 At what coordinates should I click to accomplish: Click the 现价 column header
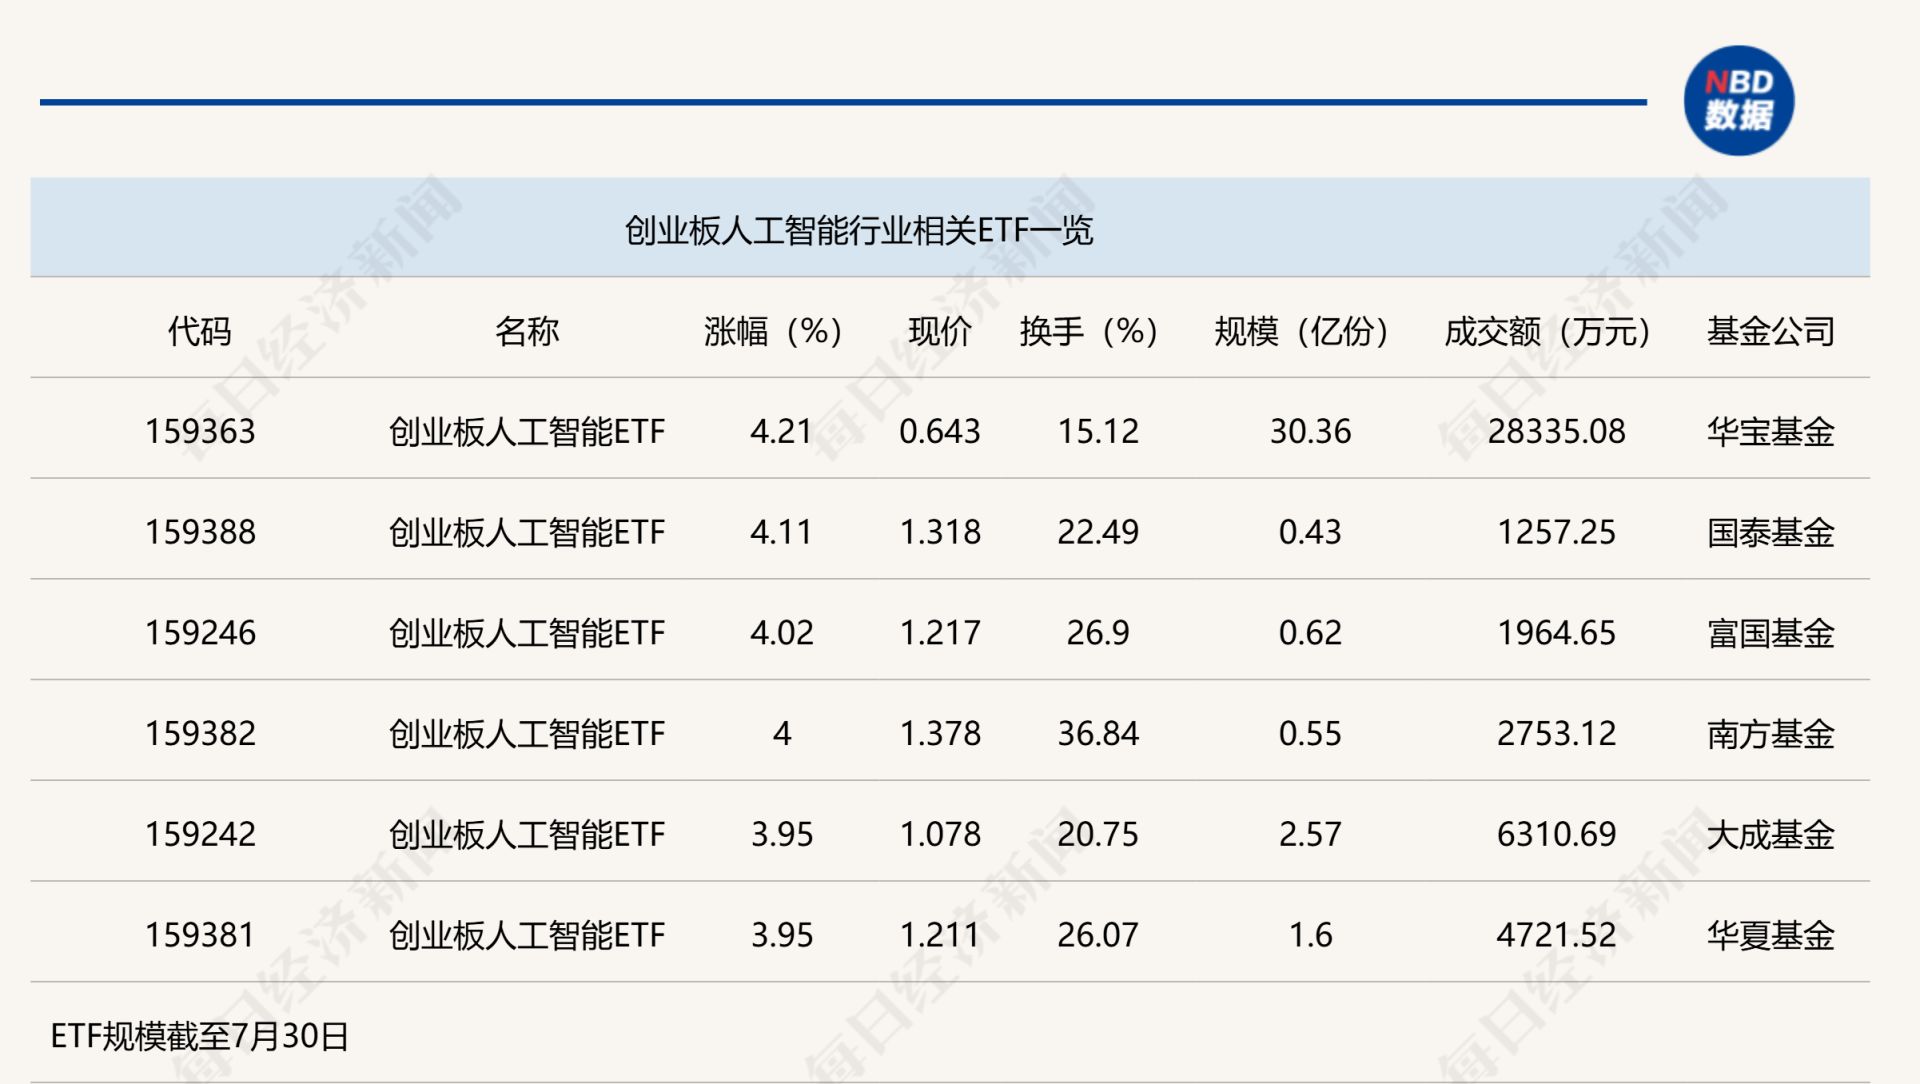pyautogui.click(x=939, y=331)
